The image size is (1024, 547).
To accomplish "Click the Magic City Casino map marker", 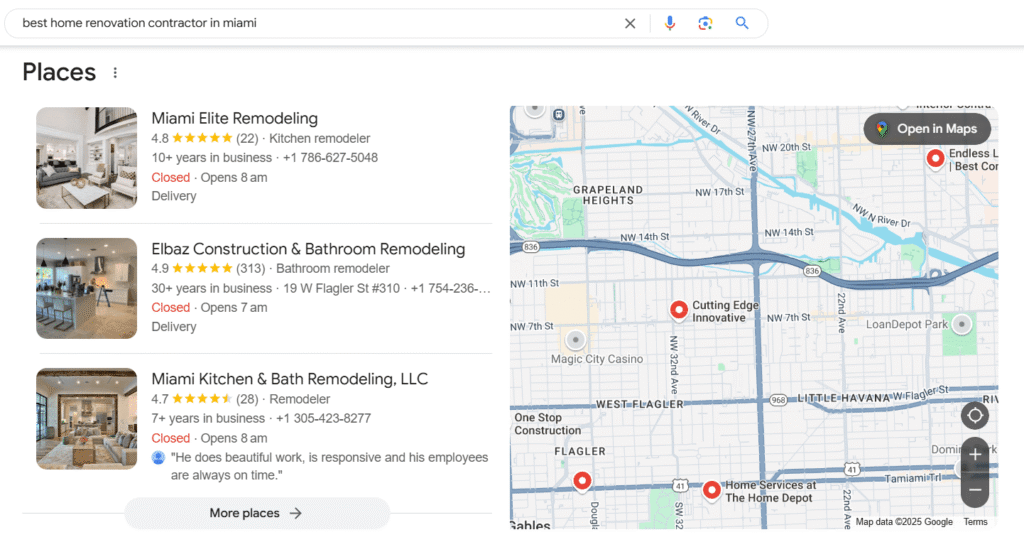I will click(575, 339).
